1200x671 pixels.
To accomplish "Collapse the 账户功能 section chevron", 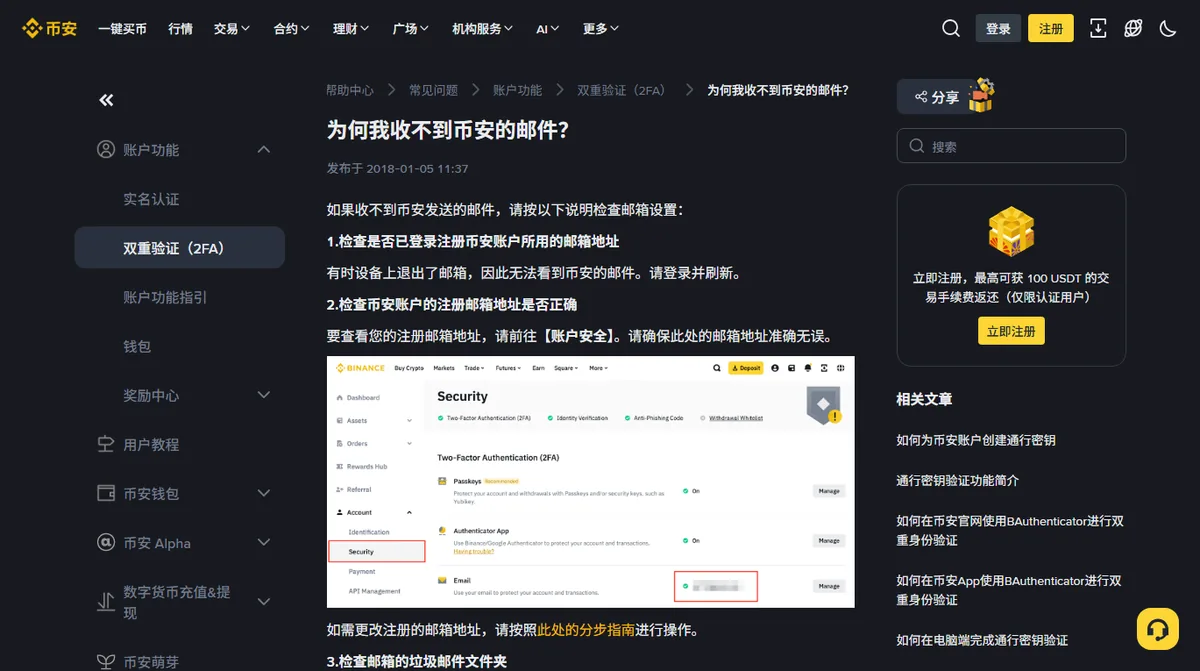I will (264, 150).
